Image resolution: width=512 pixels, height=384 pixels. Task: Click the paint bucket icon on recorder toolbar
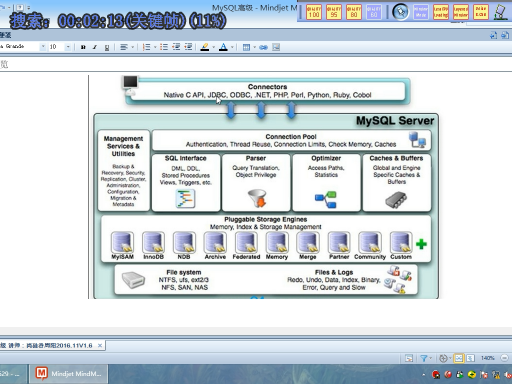click(x=501, y=12)
